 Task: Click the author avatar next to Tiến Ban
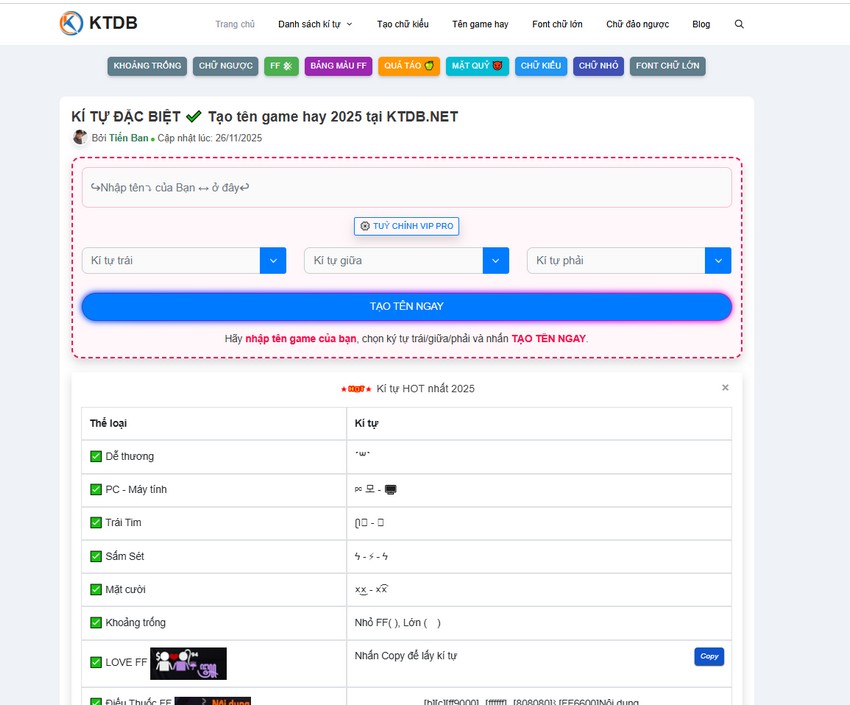[x=80, y=138]
